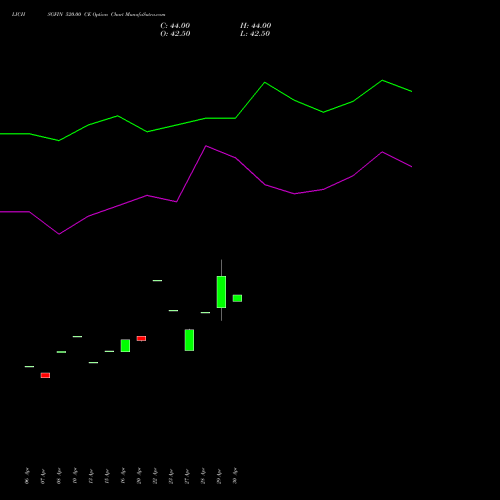Click the open value "O: 42.50"
This screenshot has height=500, width=500.
(x=175, y=34)
